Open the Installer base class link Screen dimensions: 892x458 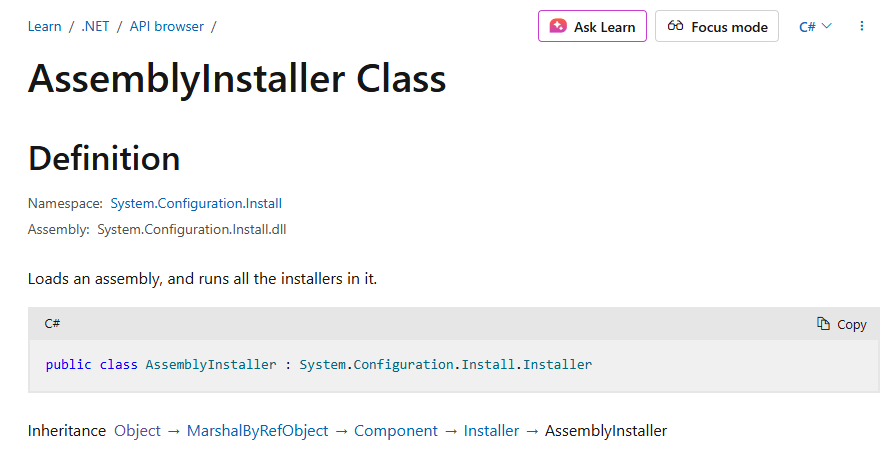491,431
